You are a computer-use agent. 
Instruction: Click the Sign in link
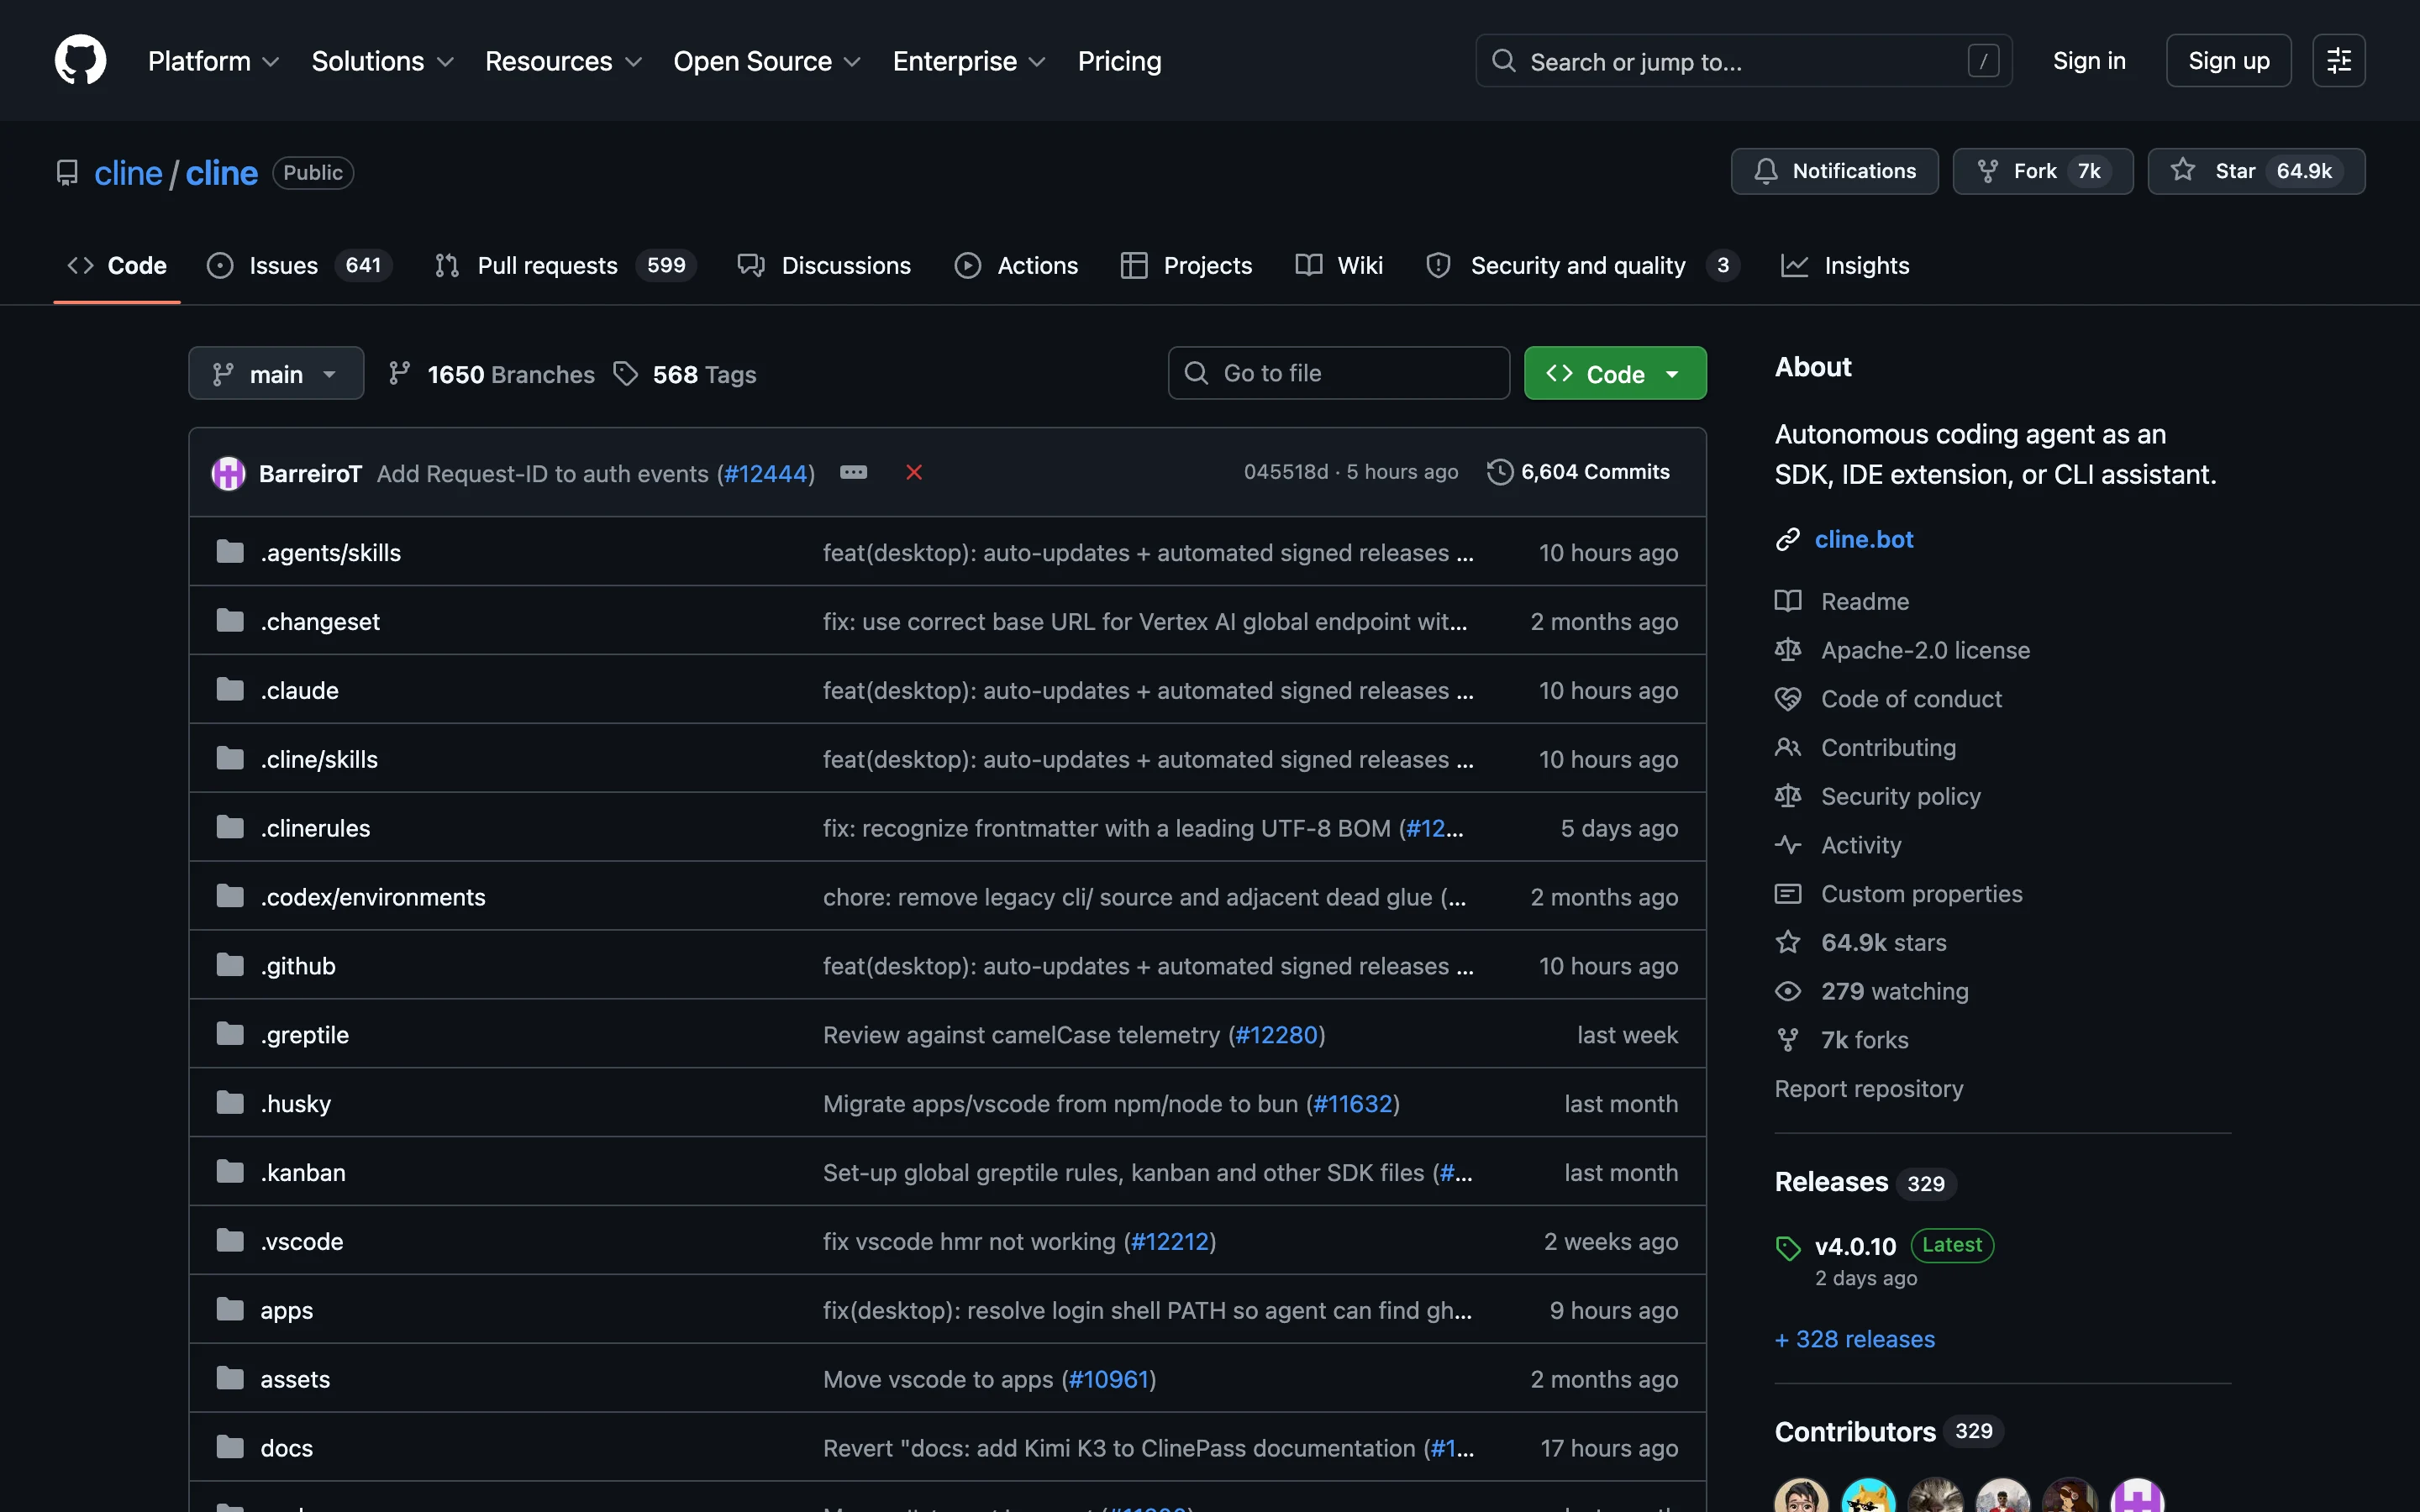2089,61
